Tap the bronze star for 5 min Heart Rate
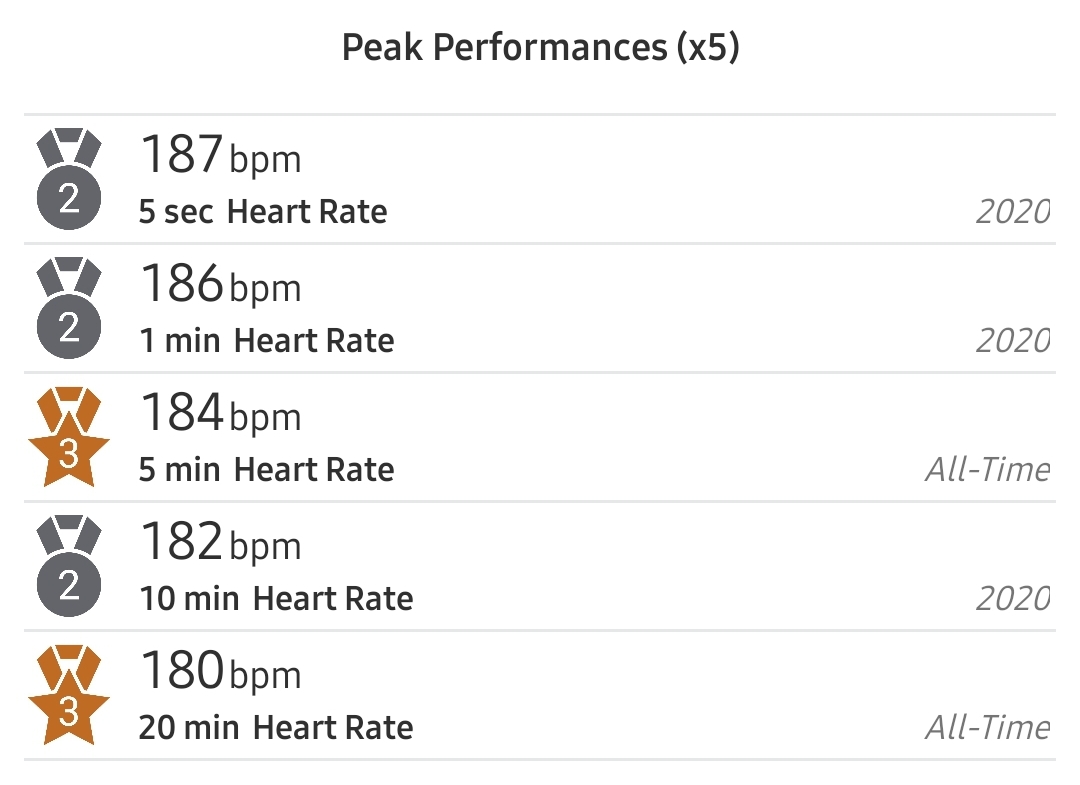1080x785 pixels. (68, 438)
